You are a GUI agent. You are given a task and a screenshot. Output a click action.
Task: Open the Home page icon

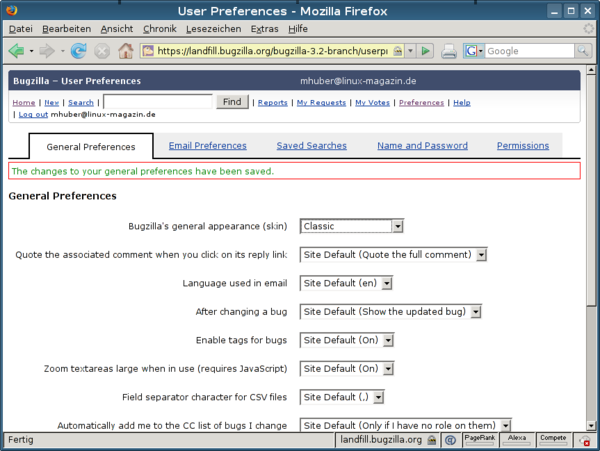click(126, 51)
